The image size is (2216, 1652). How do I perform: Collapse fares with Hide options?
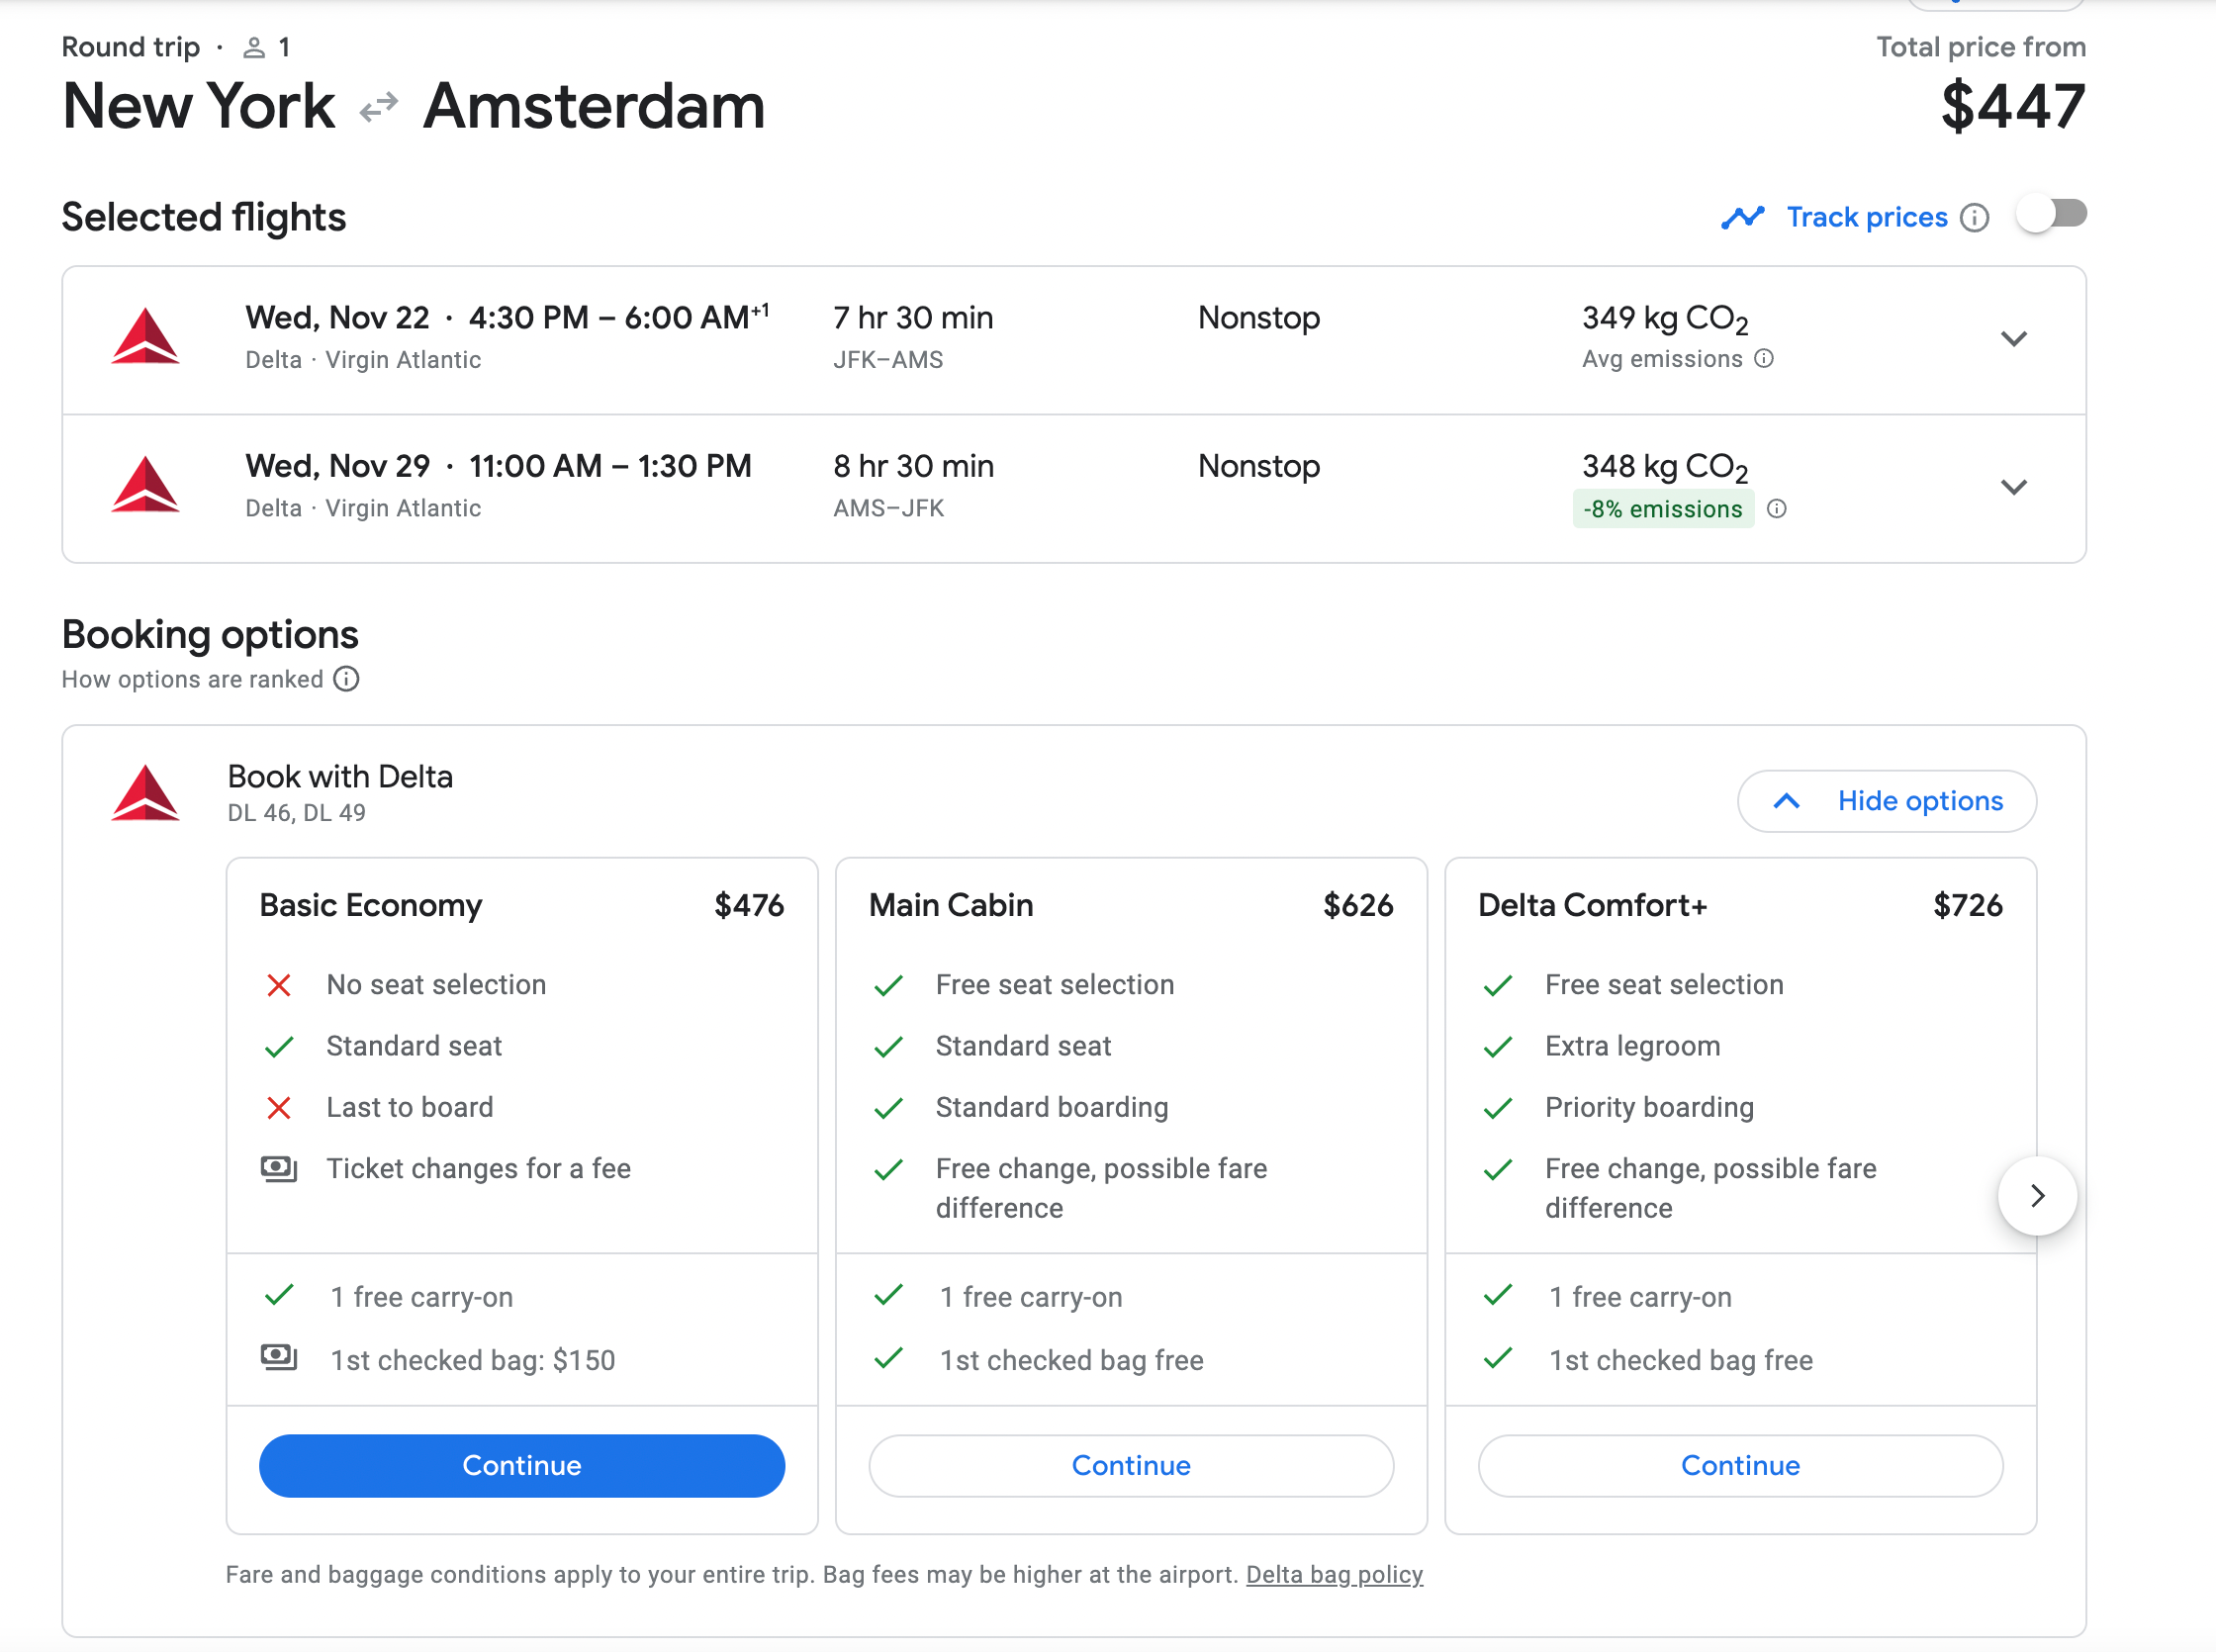coord(1886,801)
